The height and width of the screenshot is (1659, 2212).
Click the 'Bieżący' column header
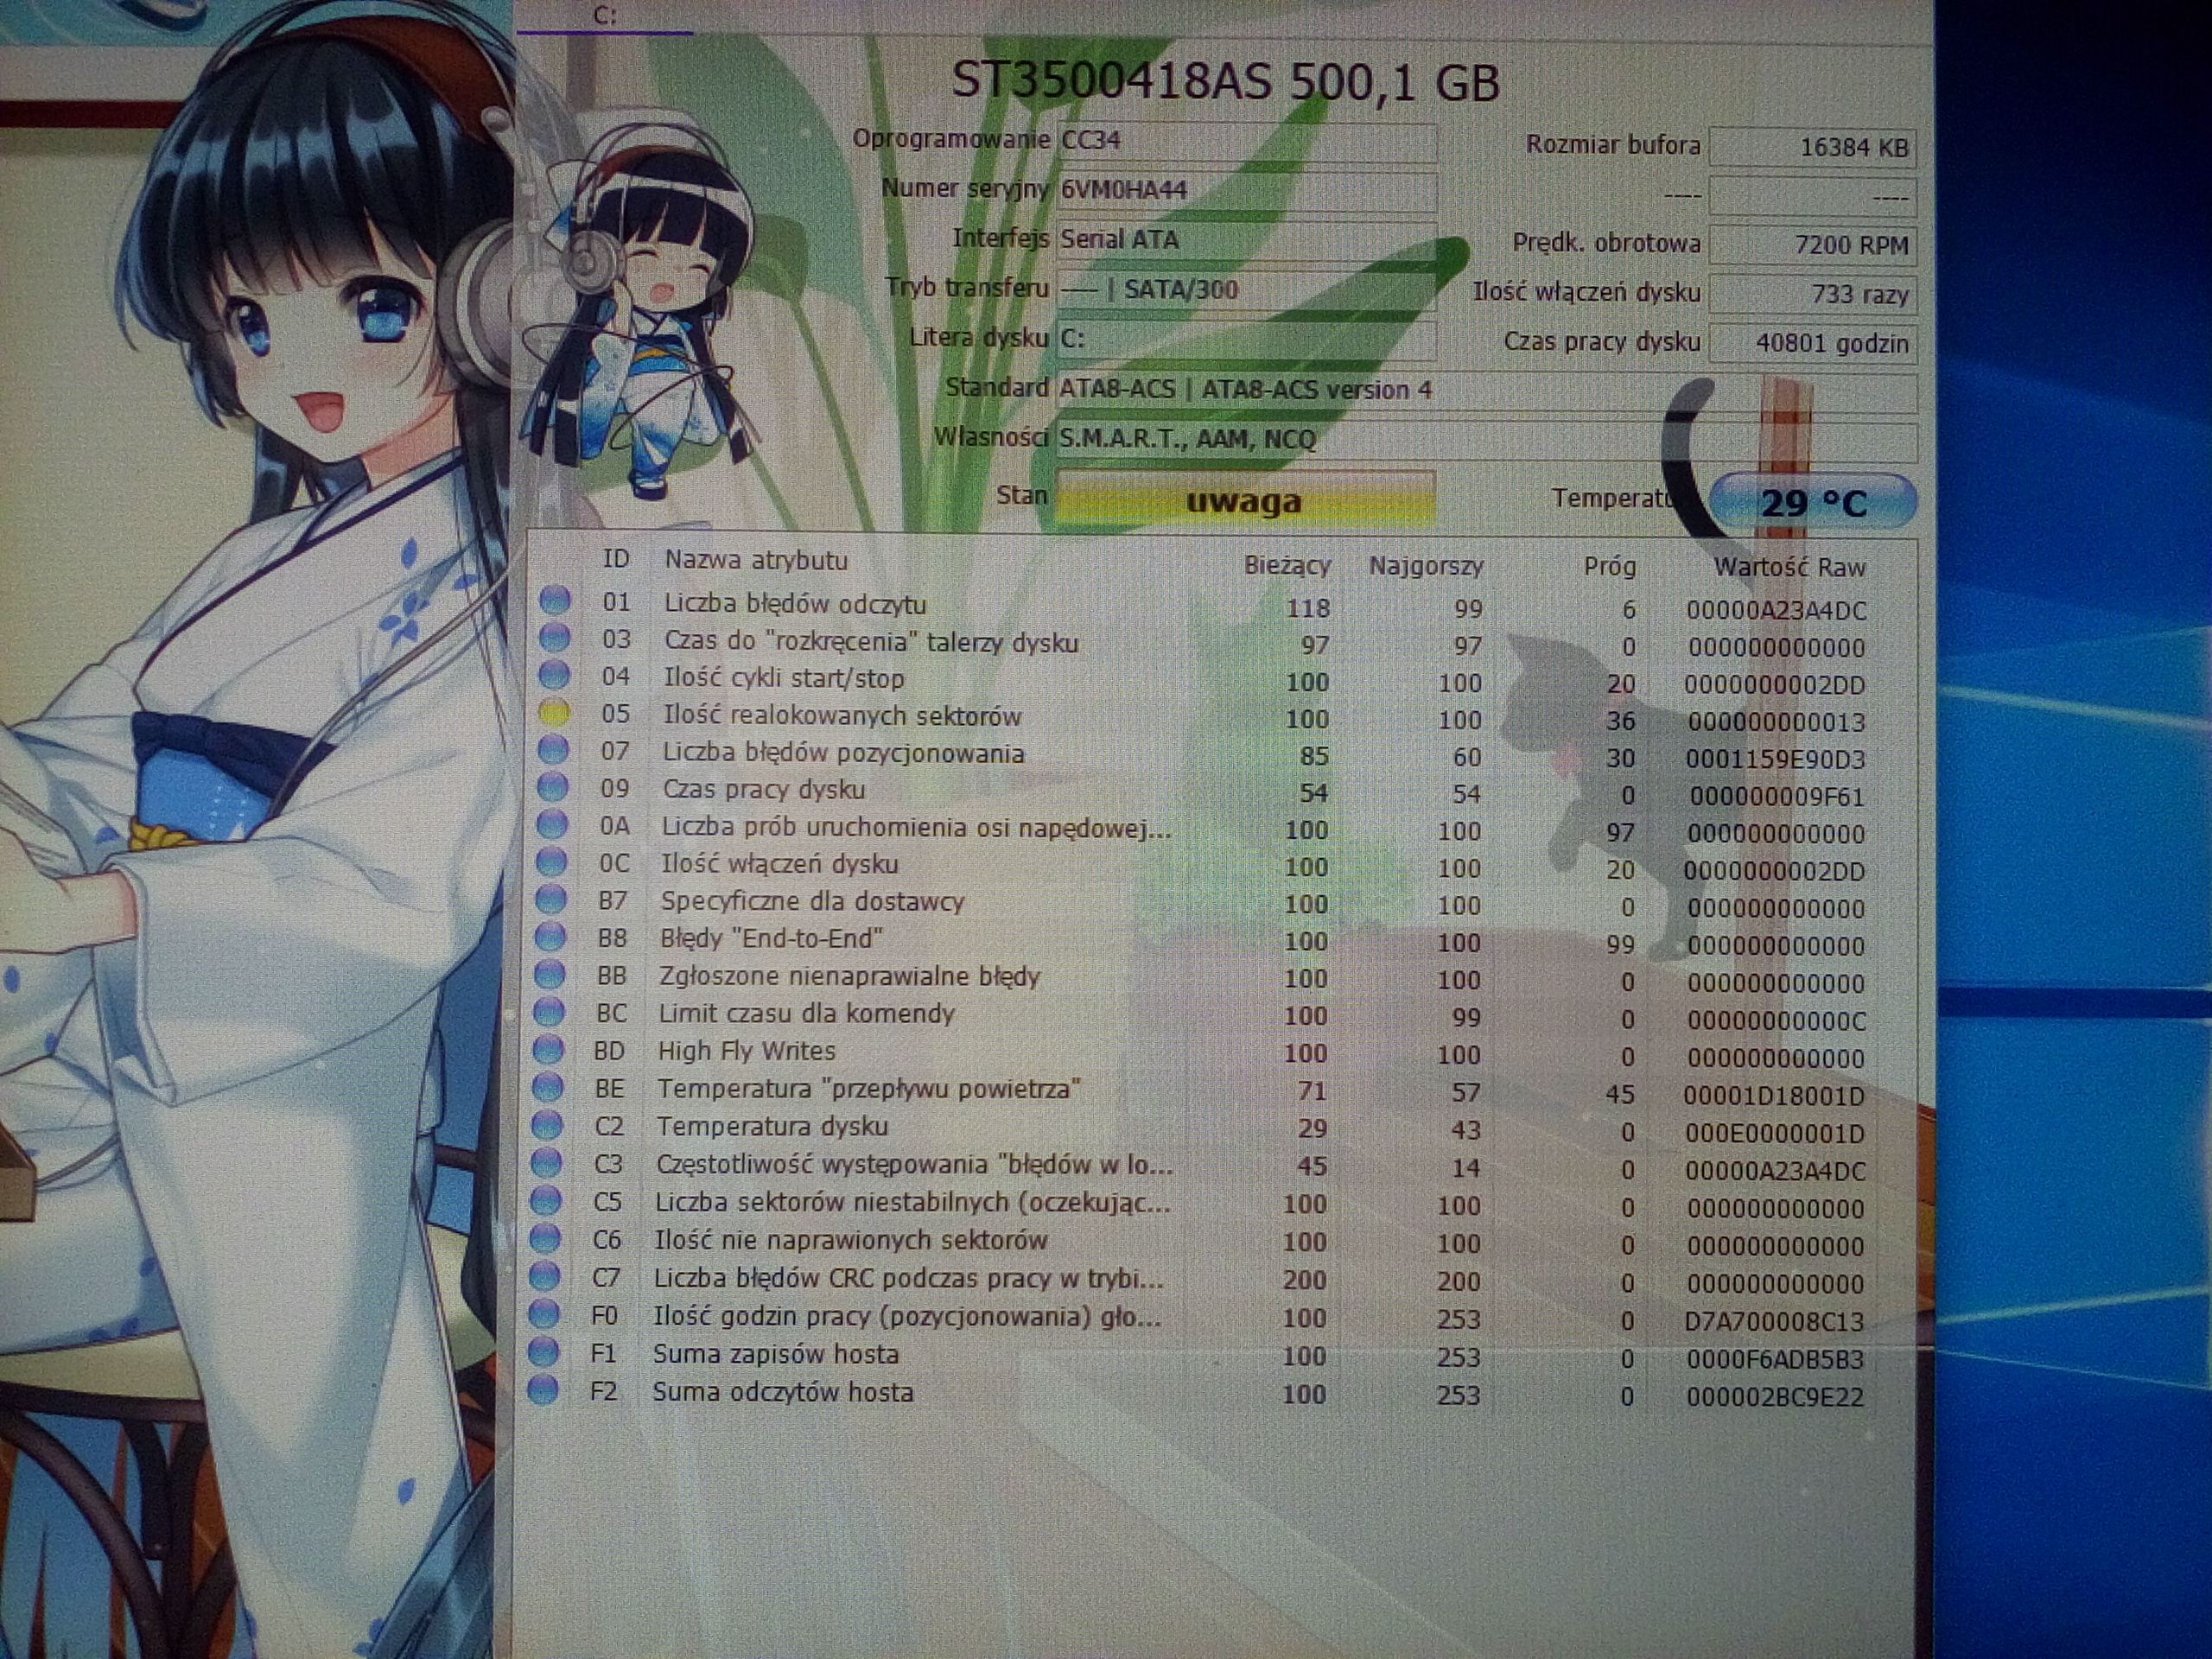(x=1287, y=565)
